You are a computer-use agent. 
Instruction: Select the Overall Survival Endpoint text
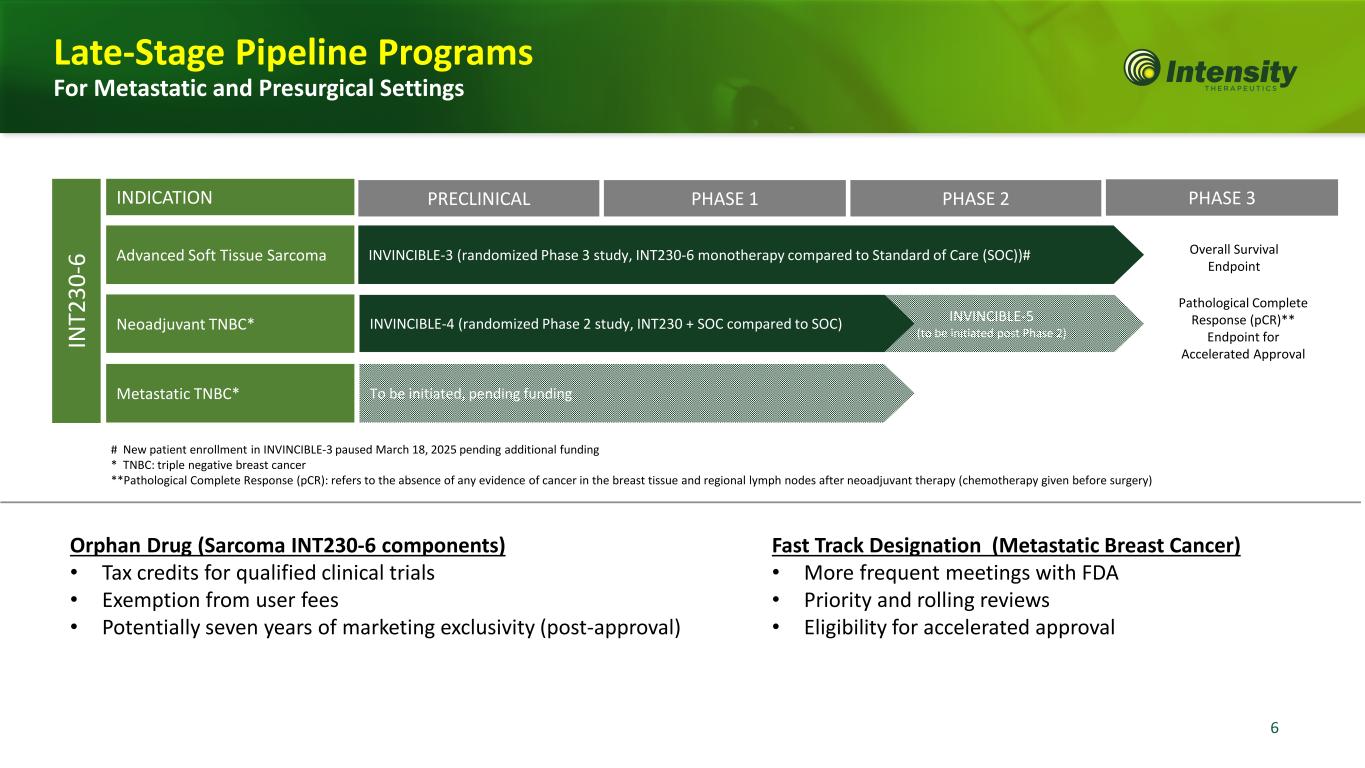click(x=1242, y=258)
